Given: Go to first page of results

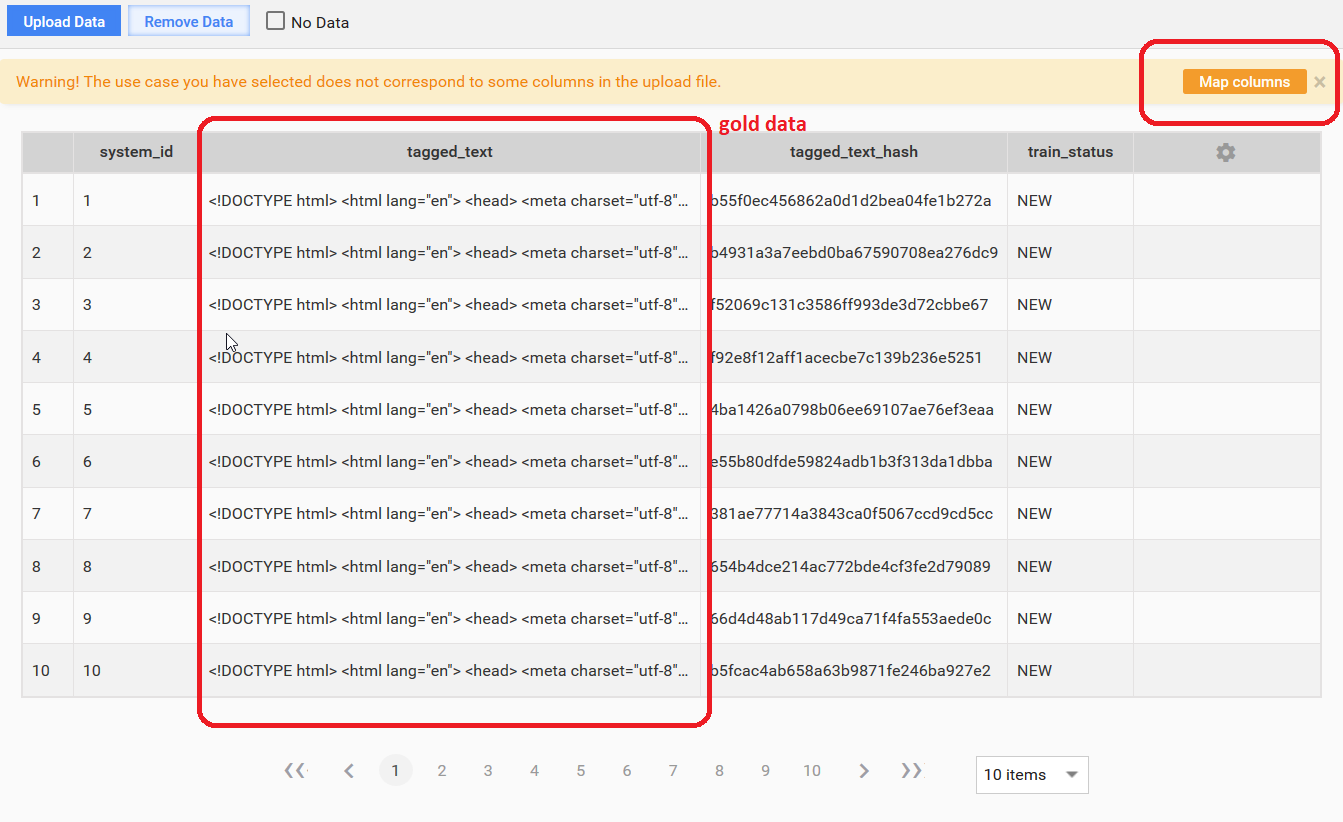Looking at the screenshot, I should [x=294, y=770].
